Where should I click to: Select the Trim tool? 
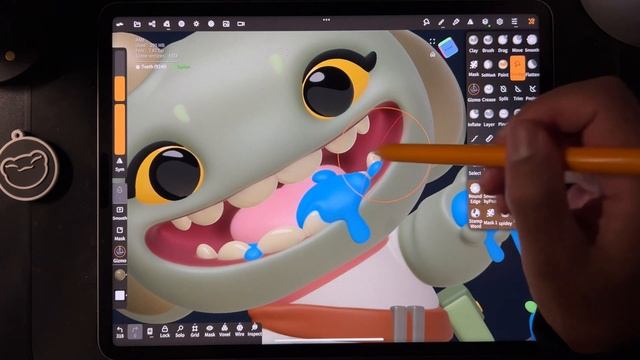pos(518,93)
